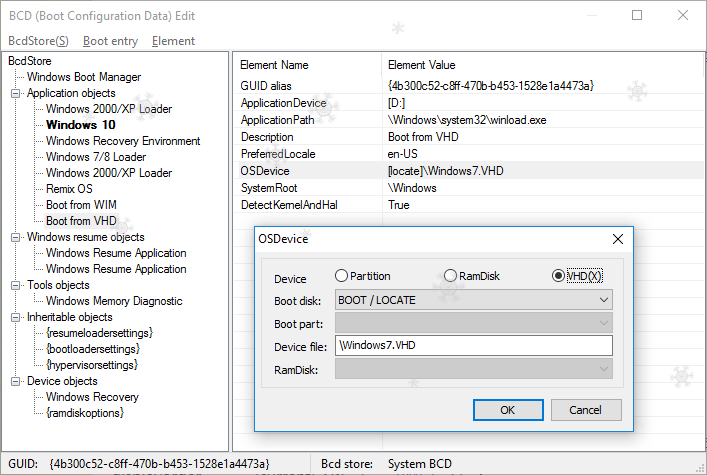Screen dimensions: 707x475
Task: Open the Boot disk dropdown
Action: click(x=473, y=300)
